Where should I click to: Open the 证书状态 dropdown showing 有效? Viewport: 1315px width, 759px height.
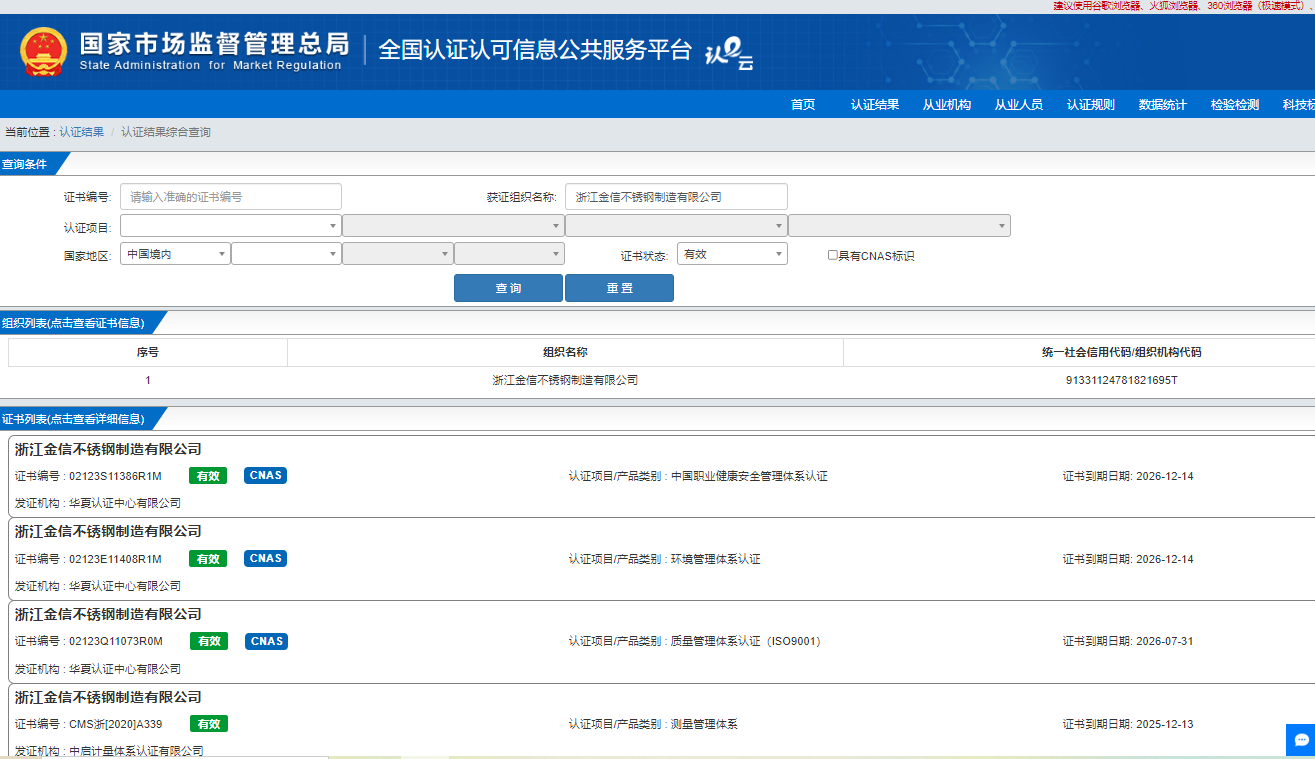coord(732,254)
